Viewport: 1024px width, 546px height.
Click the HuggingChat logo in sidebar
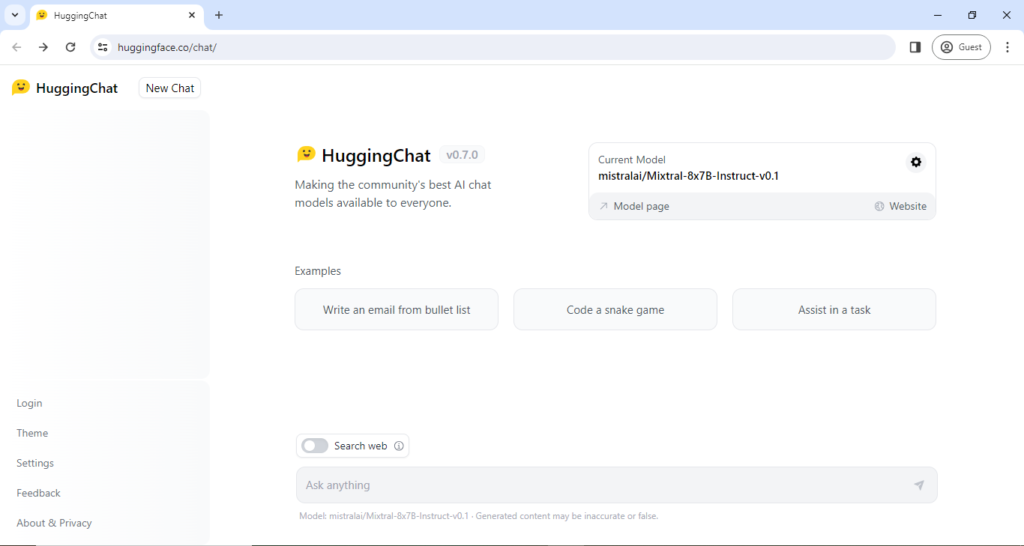coord(65,88)
